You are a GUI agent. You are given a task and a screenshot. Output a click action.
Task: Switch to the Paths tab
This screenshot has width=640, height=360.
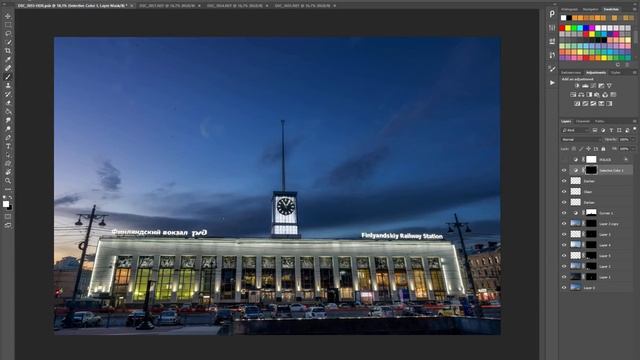(599, 121)
